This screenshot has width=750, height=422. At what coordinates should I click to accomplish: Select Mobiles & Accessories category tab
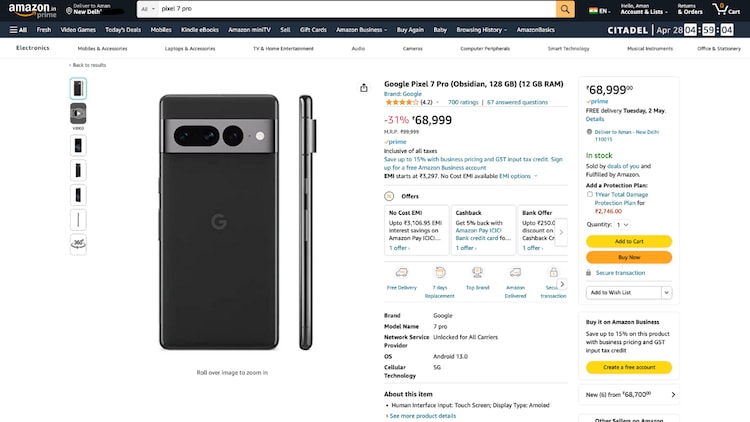point(102,48)
